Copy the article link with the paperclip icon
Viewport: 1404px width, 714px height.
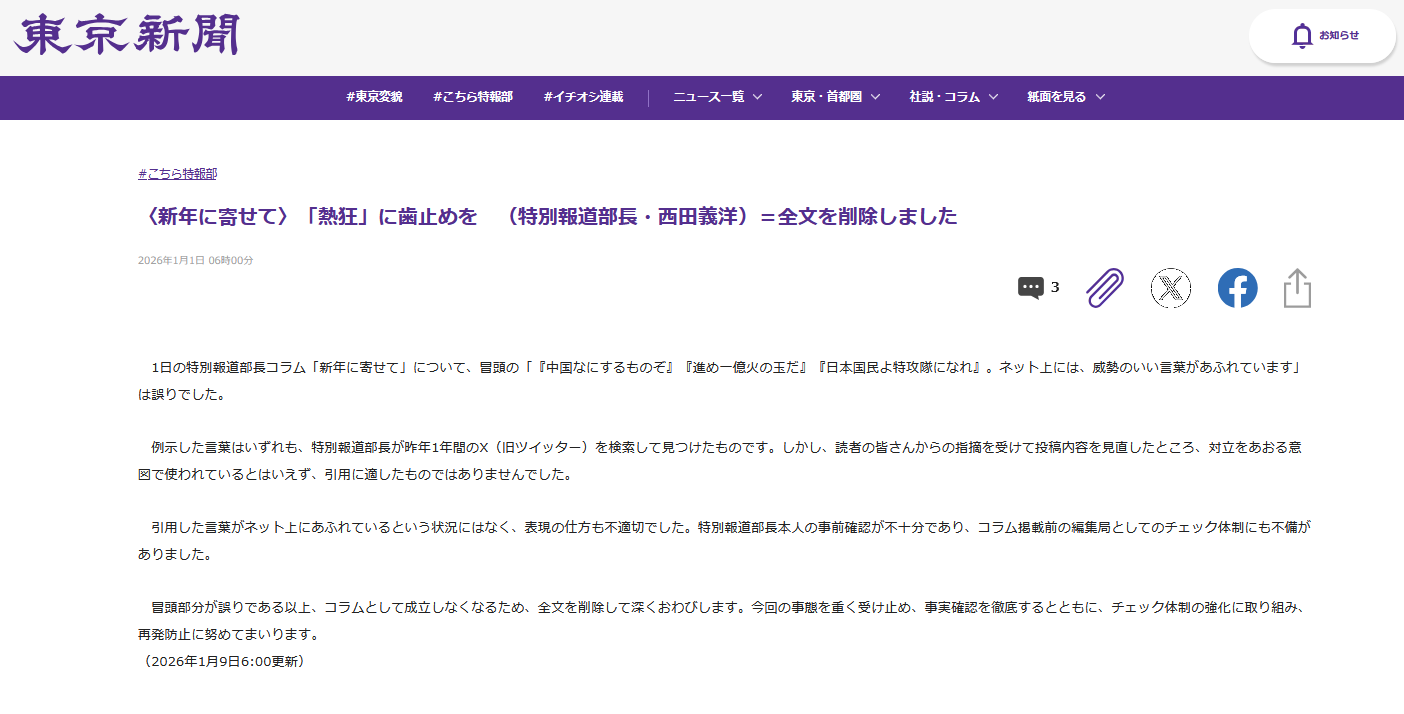pos(1105,288)
